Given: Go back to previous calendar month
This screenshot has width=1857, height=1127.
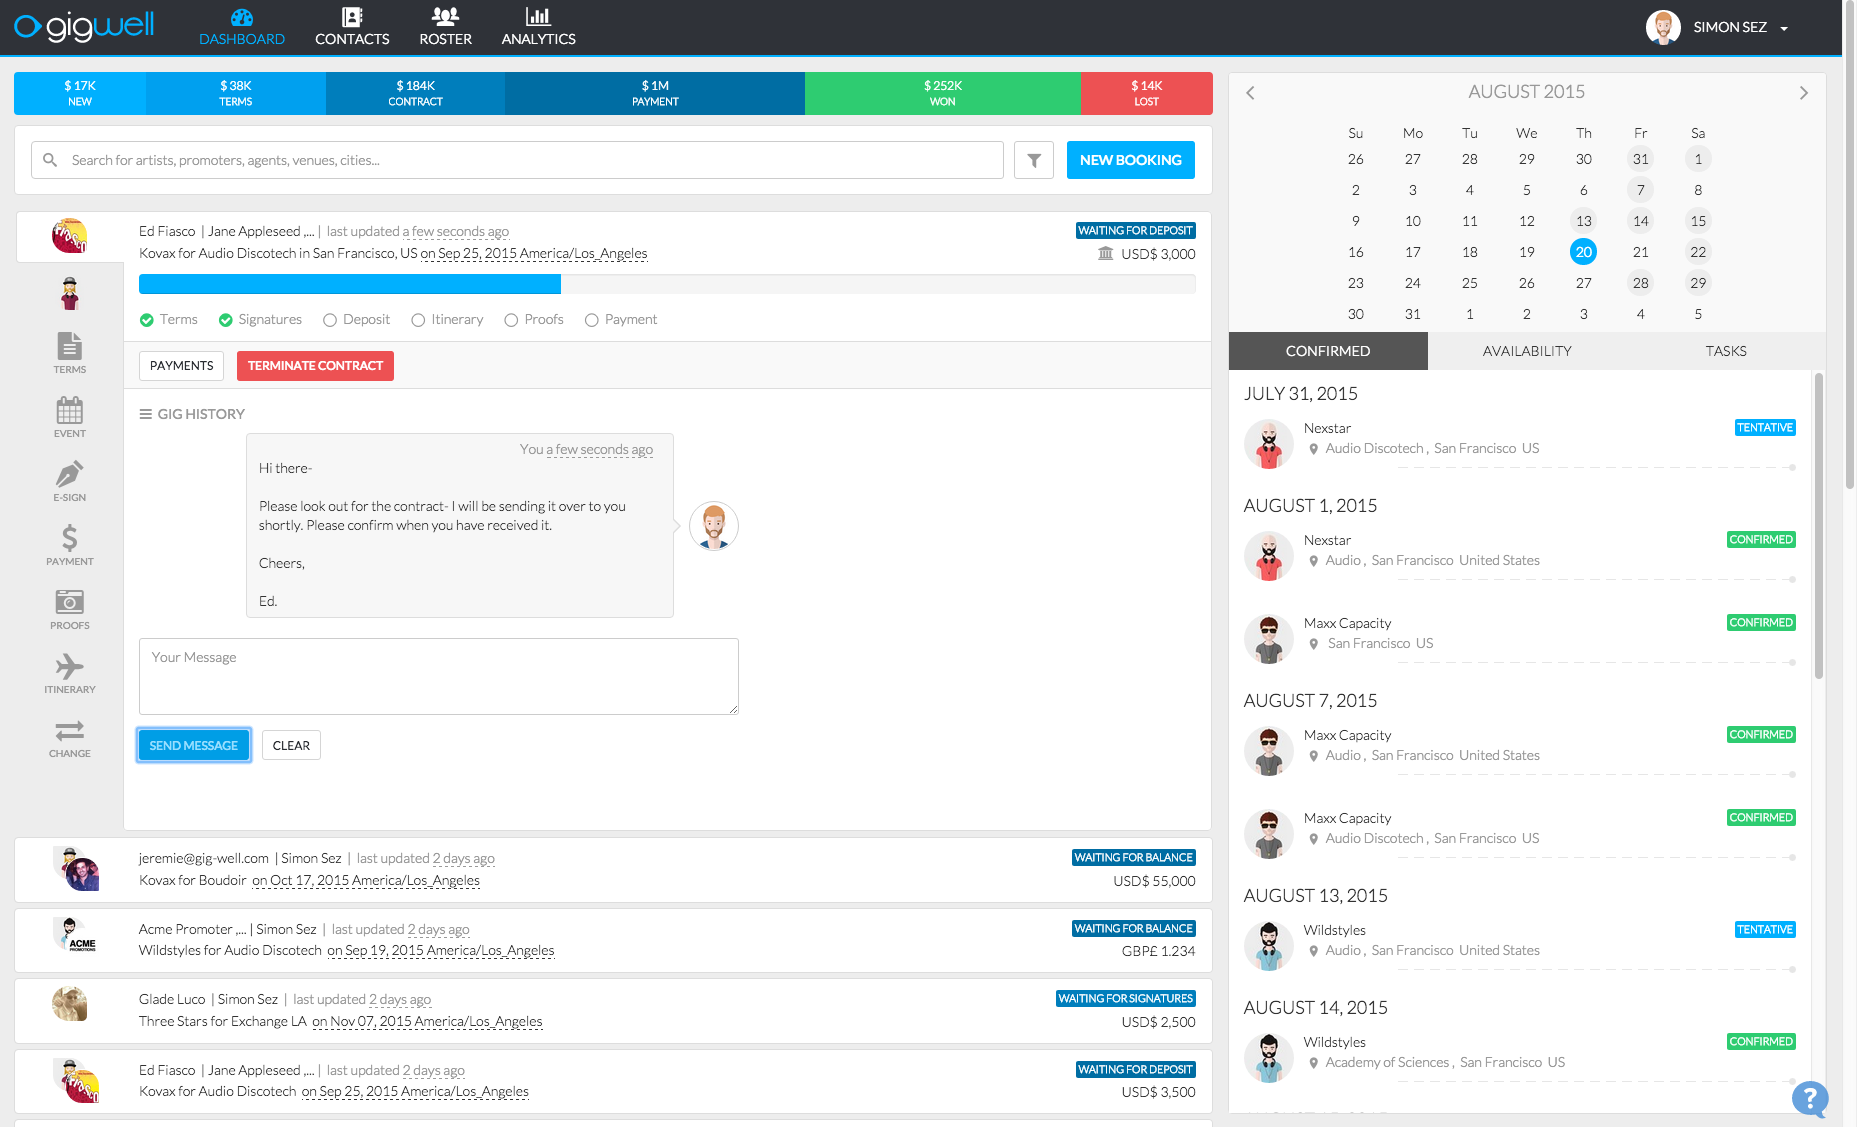Looking at the screenshot, I should point(1250,92).
